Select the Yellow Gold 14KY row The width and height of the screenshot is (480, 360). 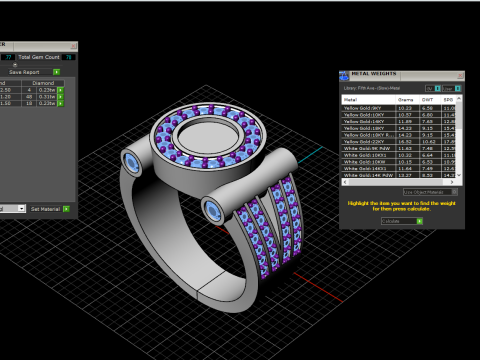399,121
